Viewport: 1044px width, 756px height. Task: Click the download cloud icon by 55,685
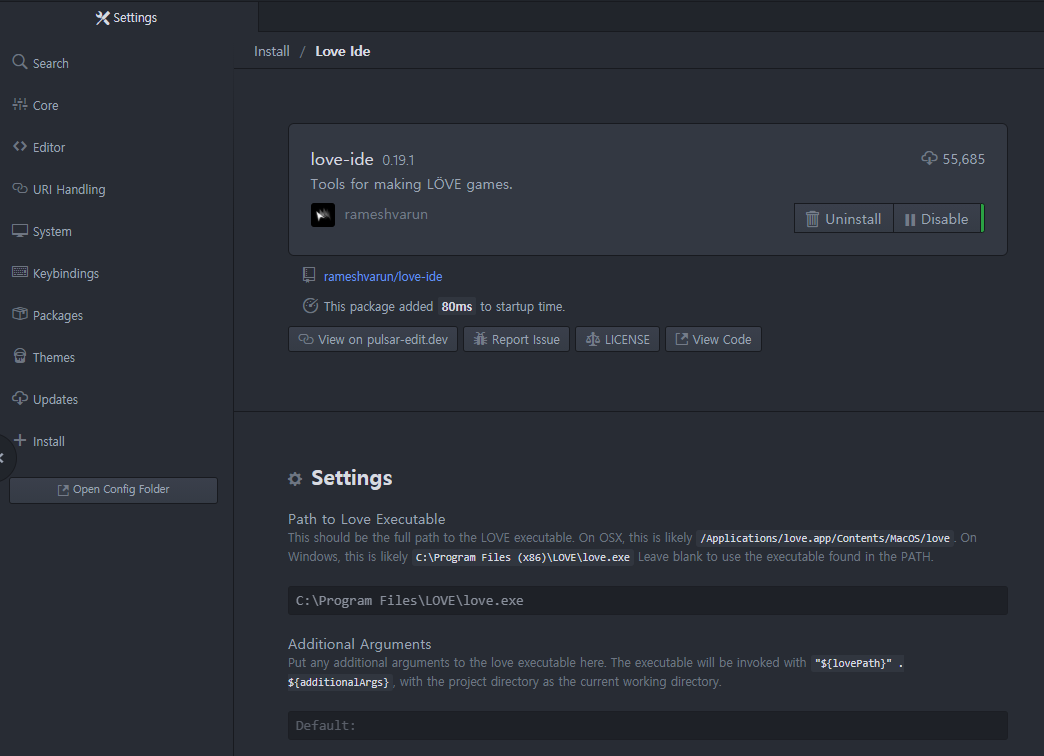pos(929,159)
